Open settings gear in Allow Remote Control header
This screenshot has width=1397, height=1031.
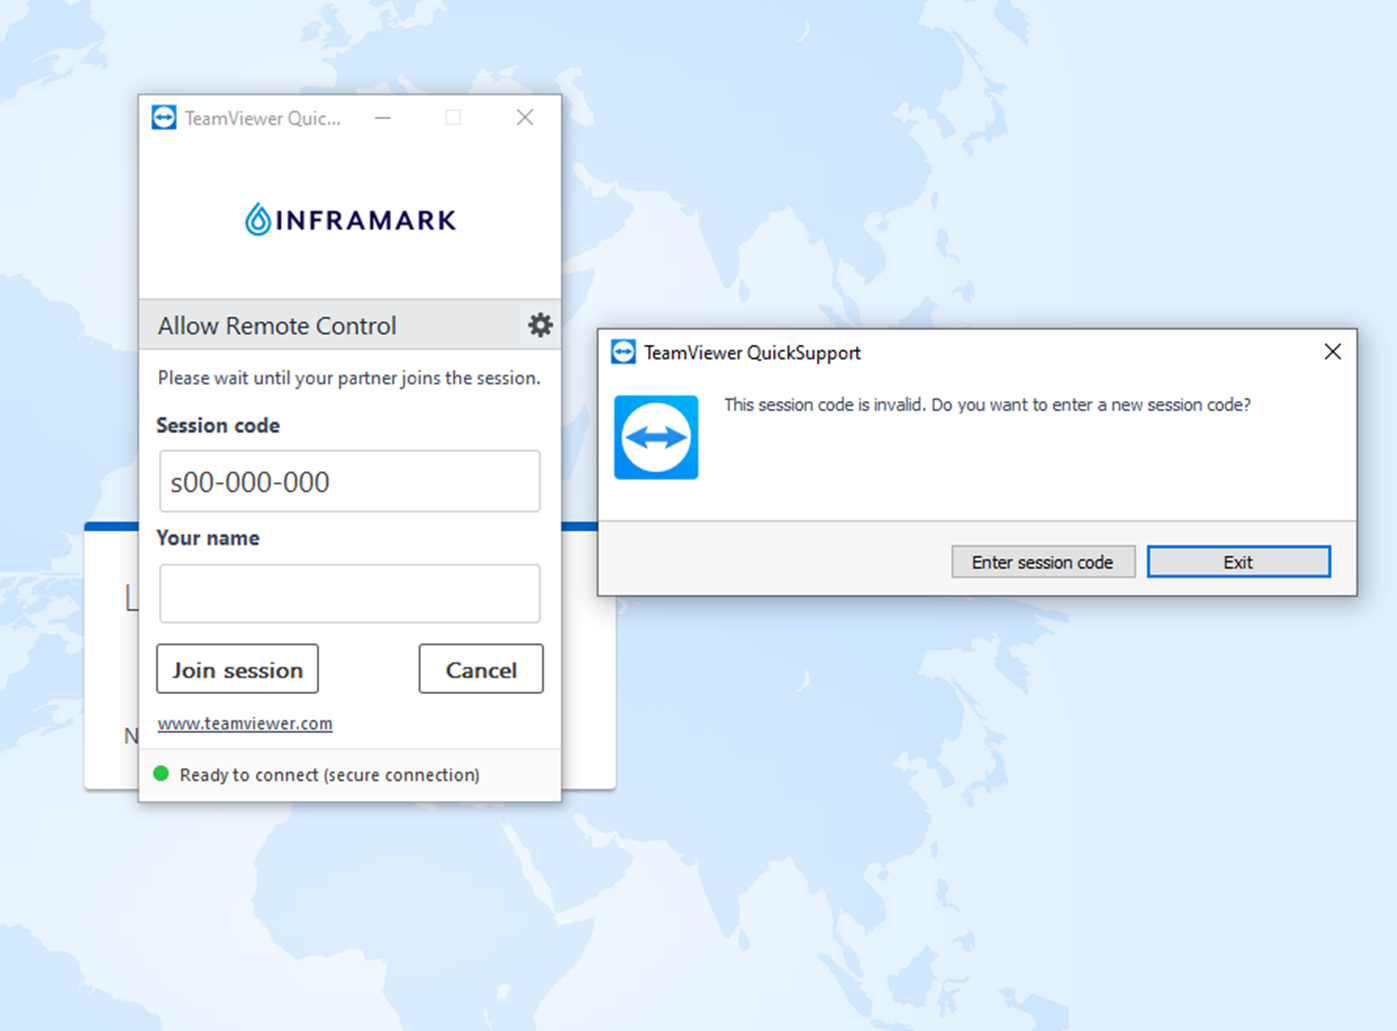[x=540, y=325]
